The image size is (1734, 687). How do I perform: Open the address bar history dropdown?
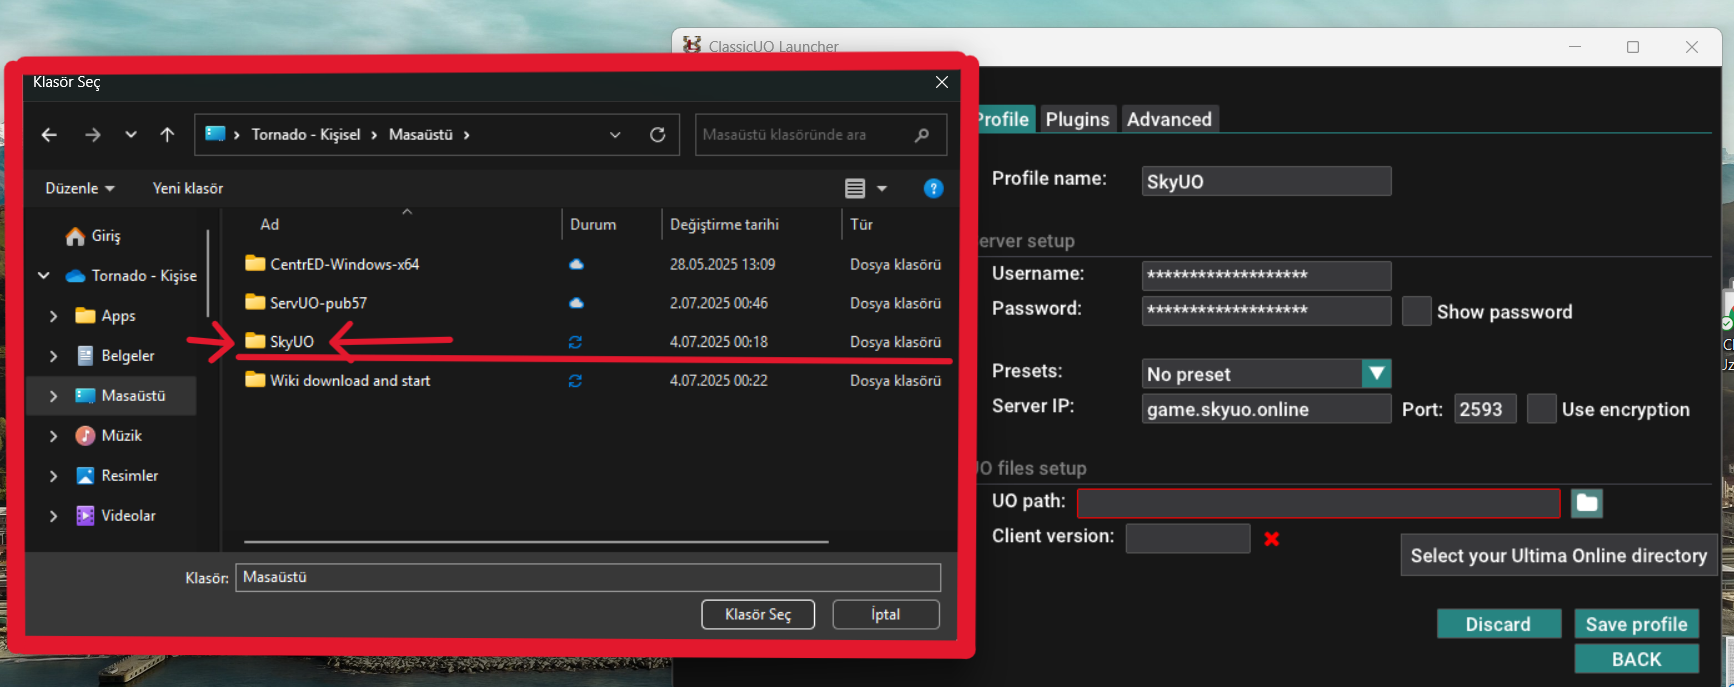[x=615, y=135]
